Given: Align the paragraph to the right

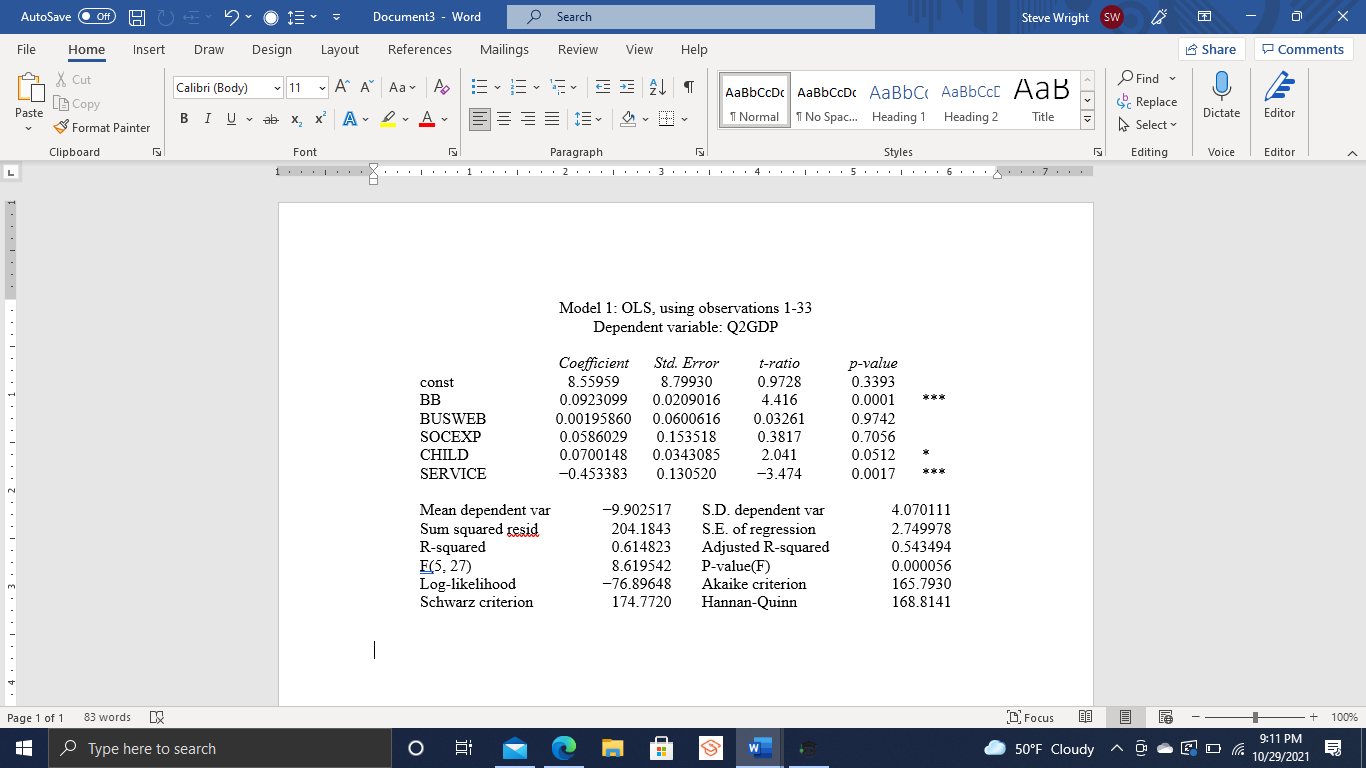Looking at the screenshot, I should click(x=528, y=119).
